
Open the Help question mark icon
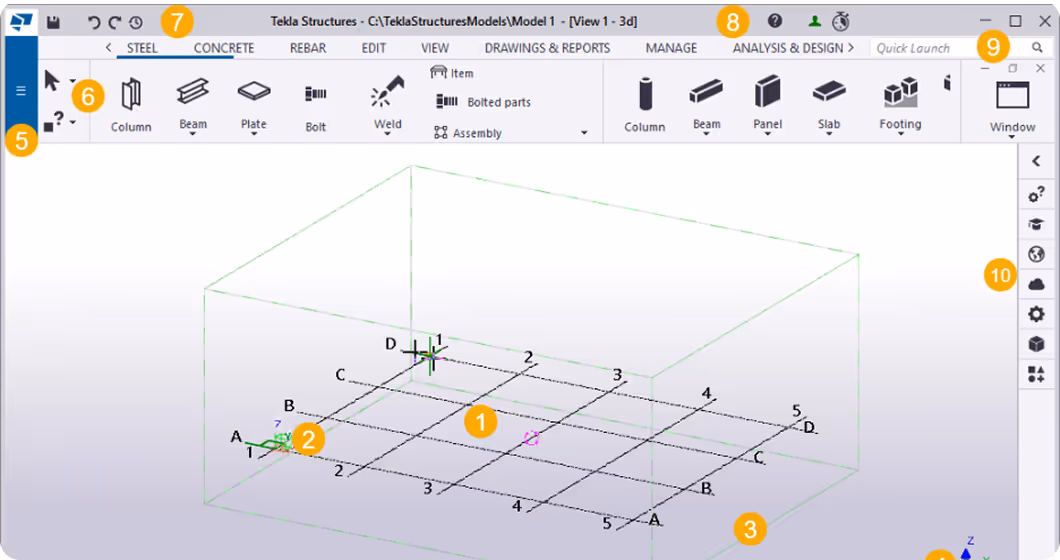pos(775,21)
